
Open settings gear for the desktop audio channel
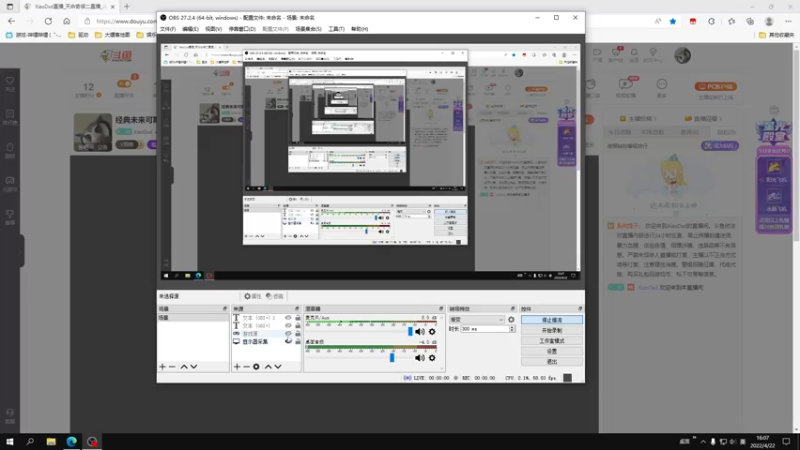tap(432, 358)
